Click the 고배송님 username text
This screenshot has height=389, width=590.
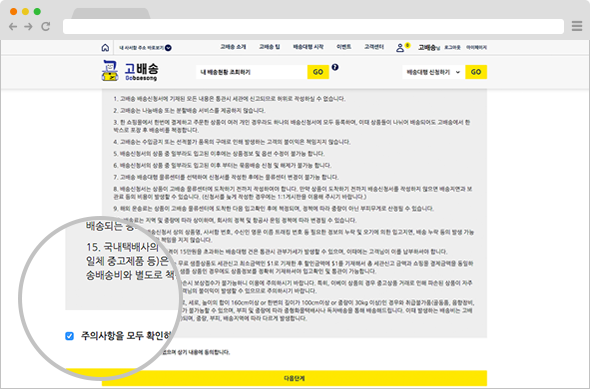coord(429,47)
